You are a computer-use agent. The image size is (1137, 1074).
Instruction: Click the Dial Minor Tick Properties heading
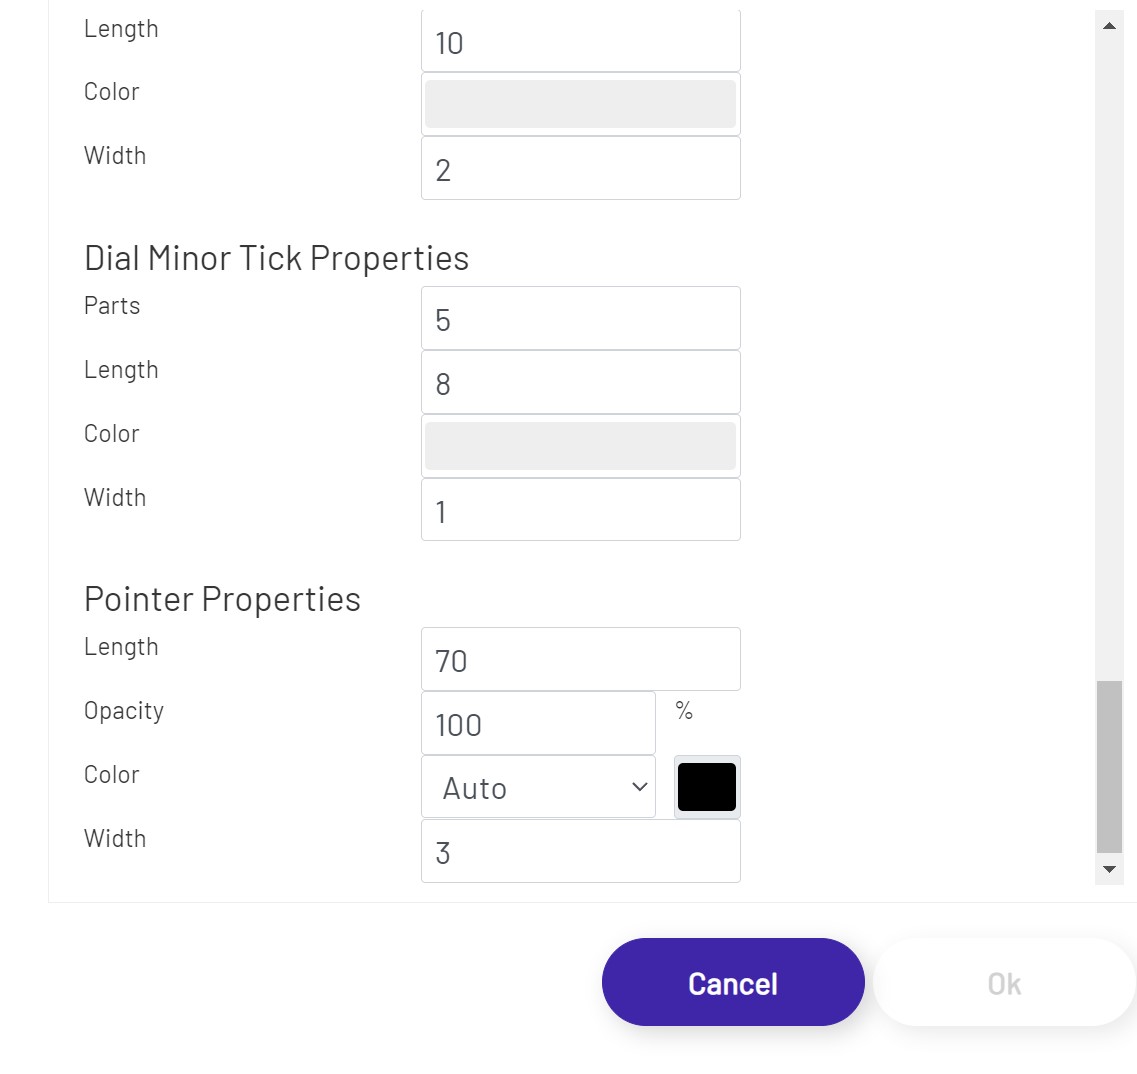point(276,258)
